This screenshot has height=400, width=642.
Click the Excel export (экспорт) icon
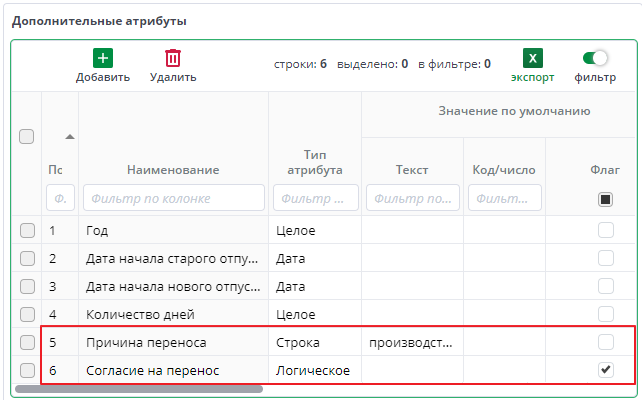(532, 59)
